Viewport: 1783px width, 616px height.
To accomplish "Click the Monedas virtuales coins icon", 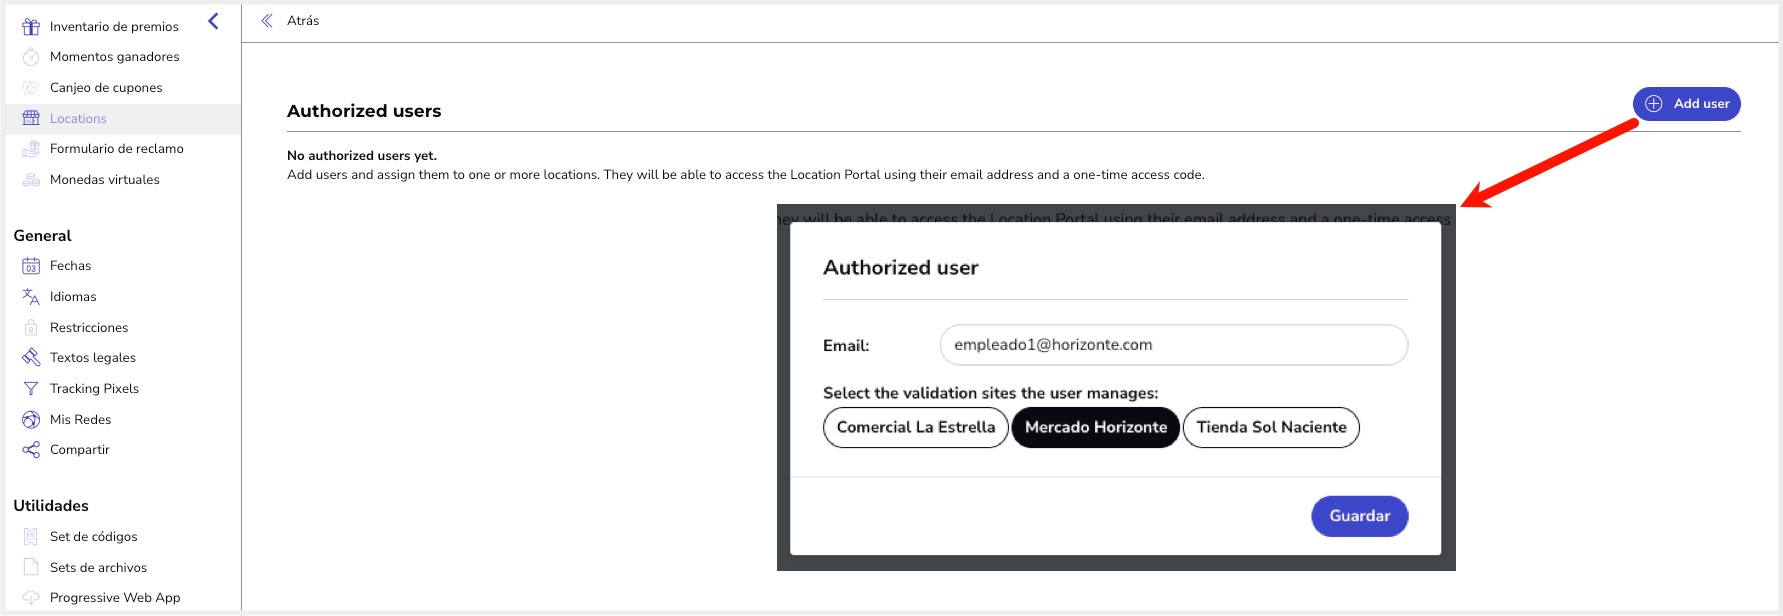I will click(31, 180).
